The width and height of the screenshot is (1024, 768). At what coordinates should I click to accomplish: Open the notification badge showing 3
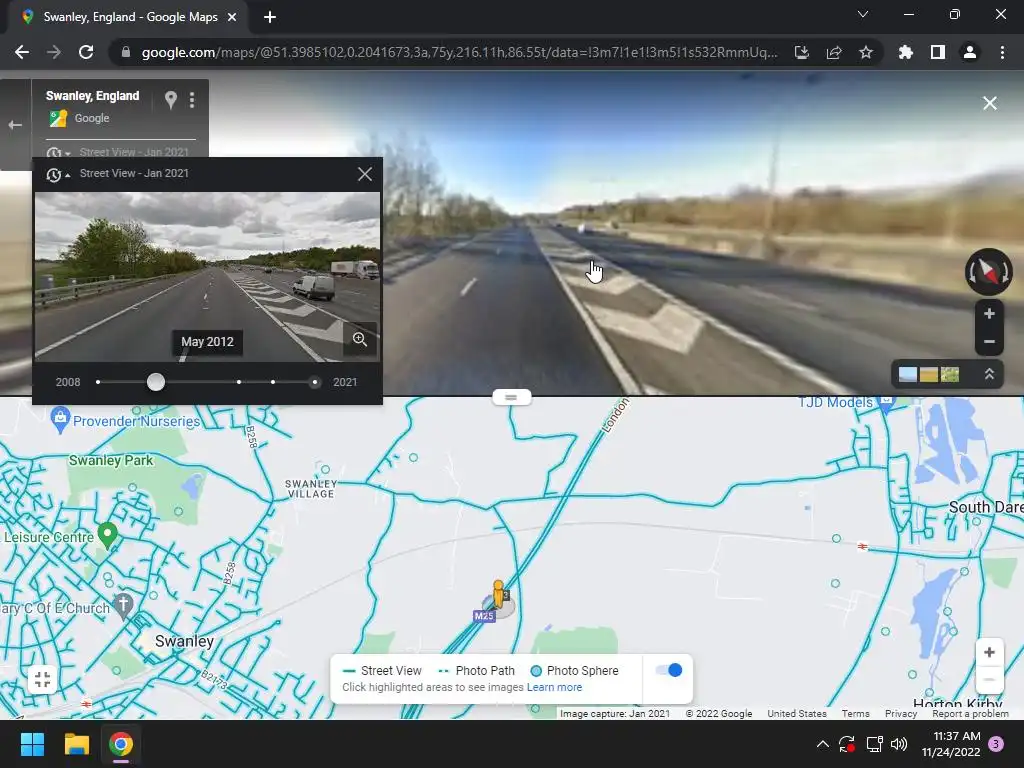click(x=996, y=744)
